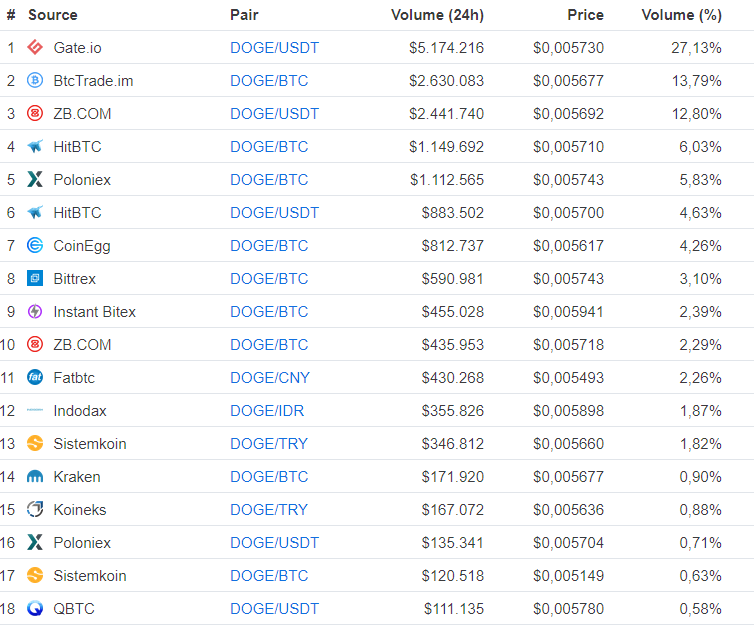Click the Indodax logo icon

point(35,410)
